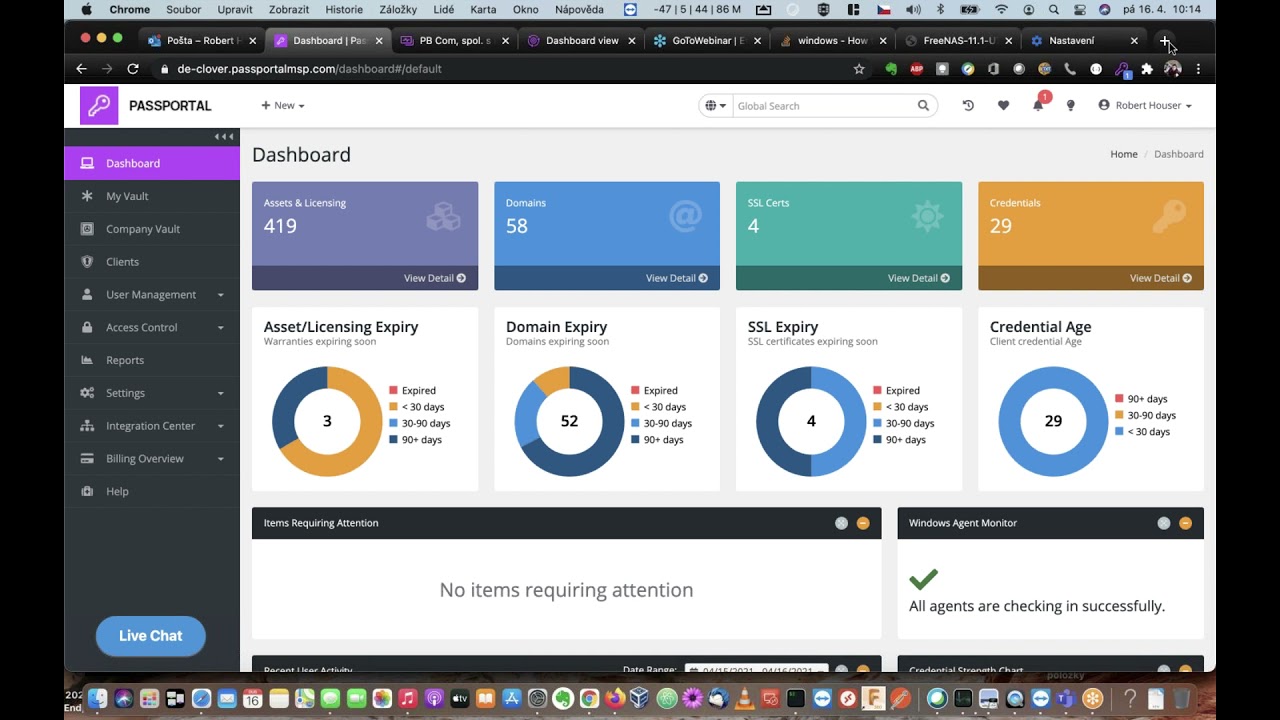
Task: Open the Date Range picker field
Action: tap(757, 669)
